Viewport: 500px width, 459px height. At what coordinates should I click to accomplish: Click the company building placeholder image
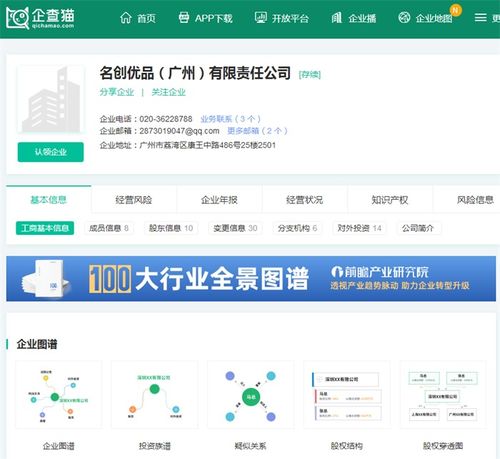click(51, 100)
